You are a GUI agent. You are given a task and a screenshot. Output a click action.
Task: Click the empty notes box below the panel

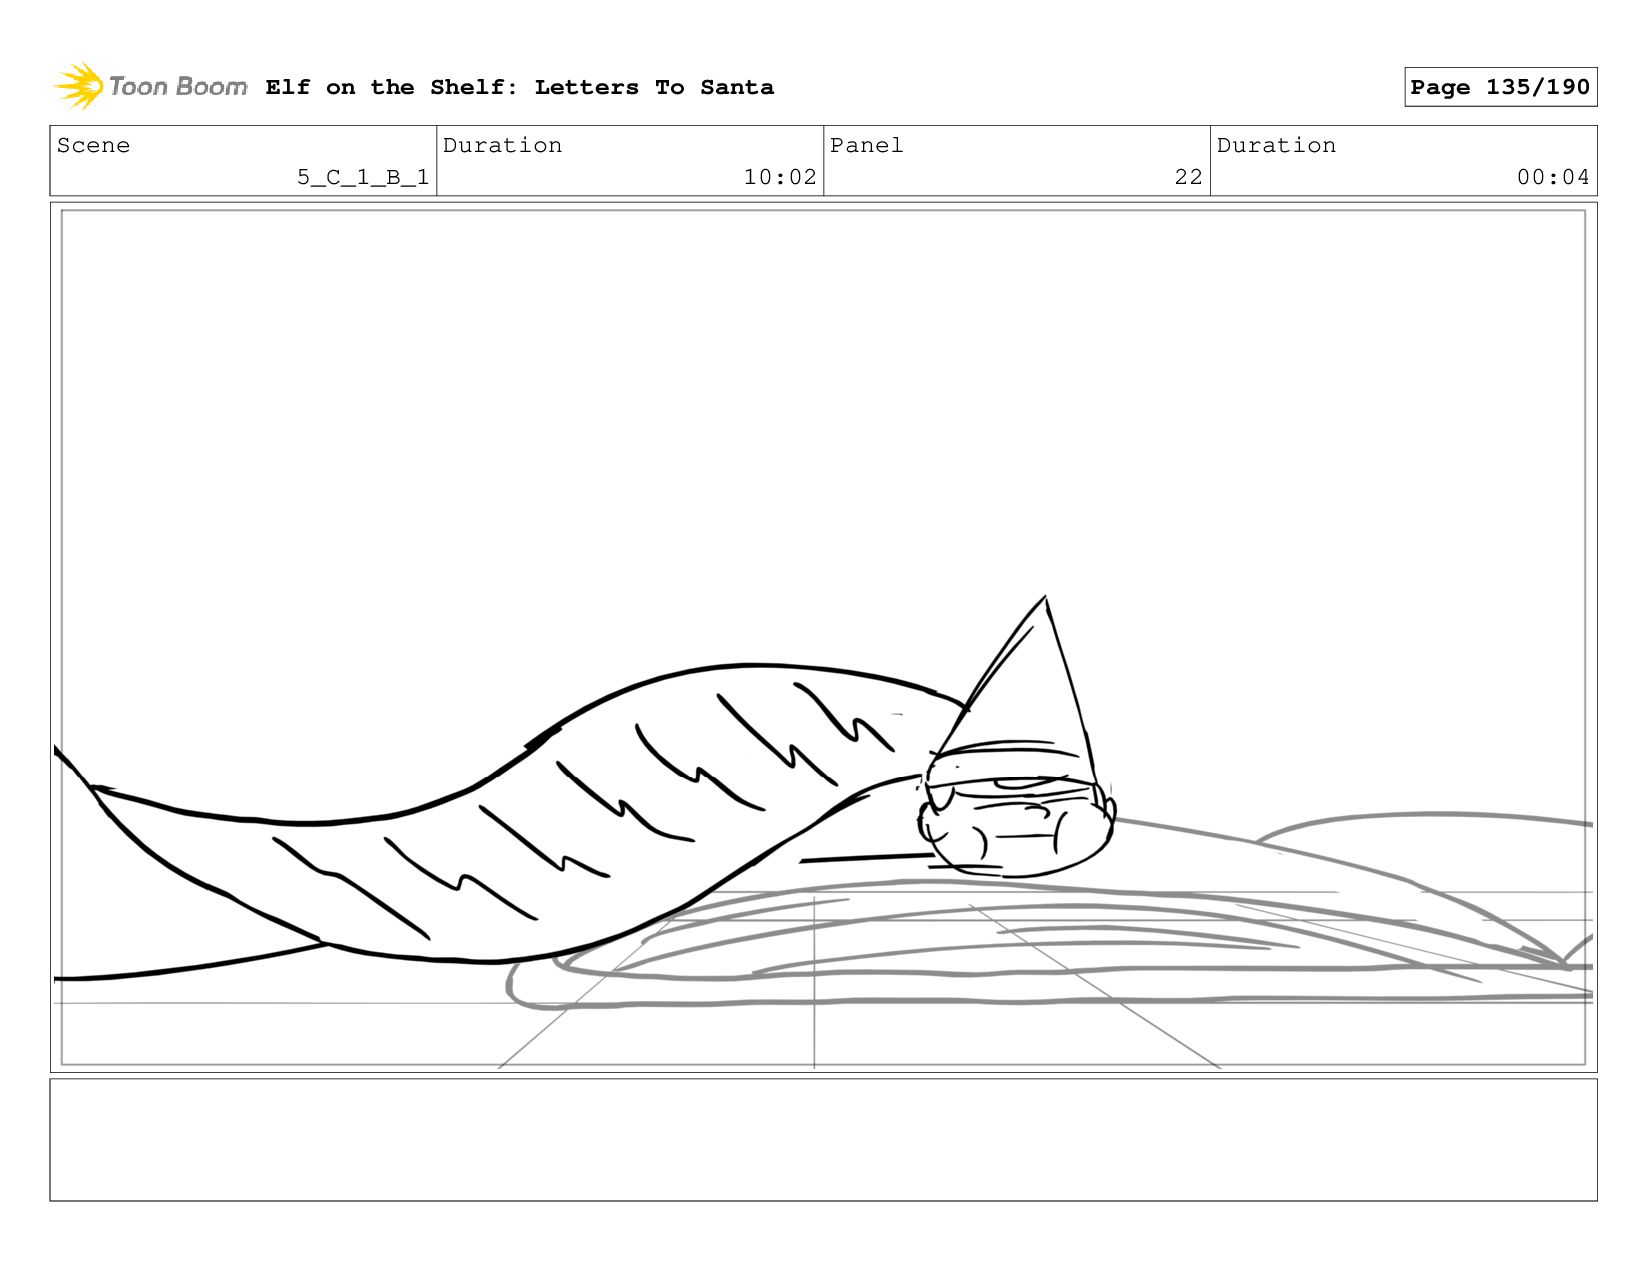[823, 1139]
